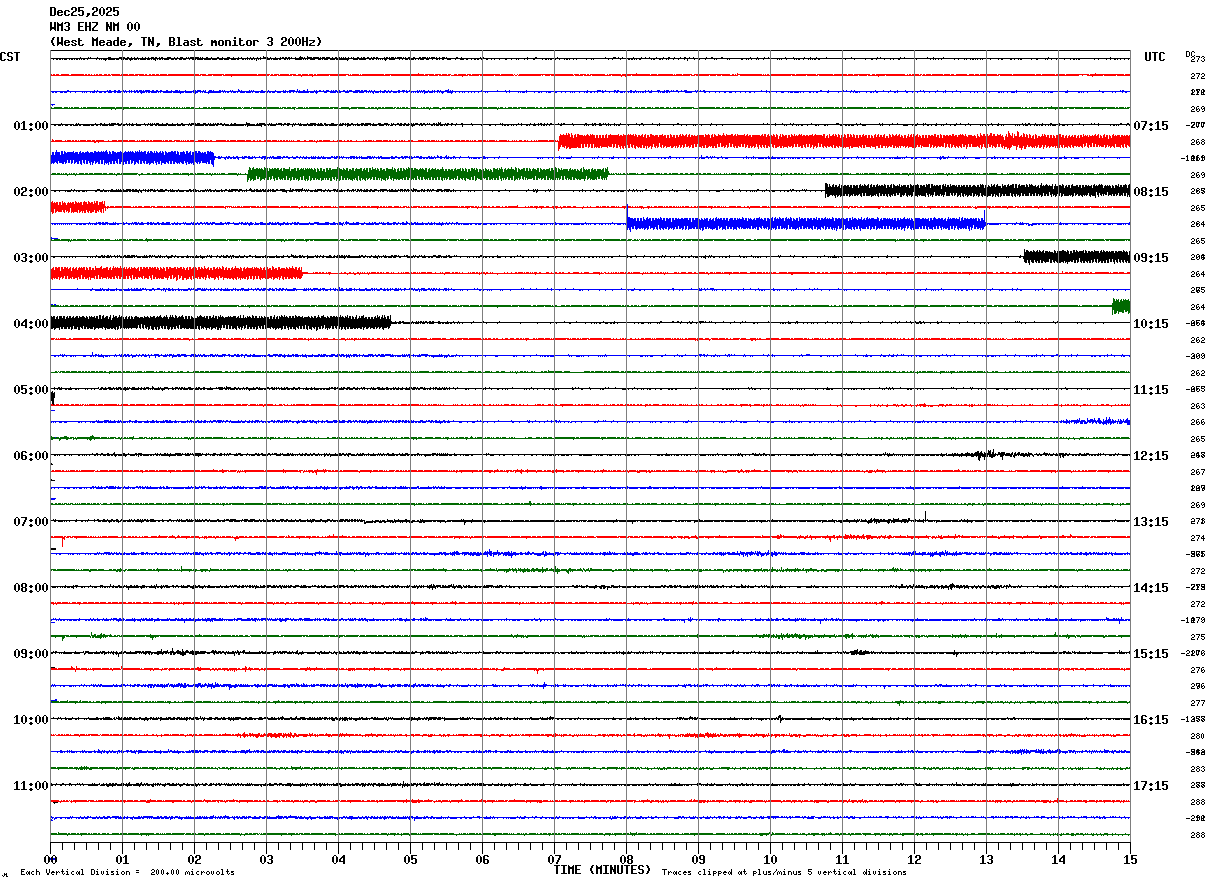Select minute tick label 06 on time axis
This screenshot has width=1210, height=886.
click(x=482, y=859)
